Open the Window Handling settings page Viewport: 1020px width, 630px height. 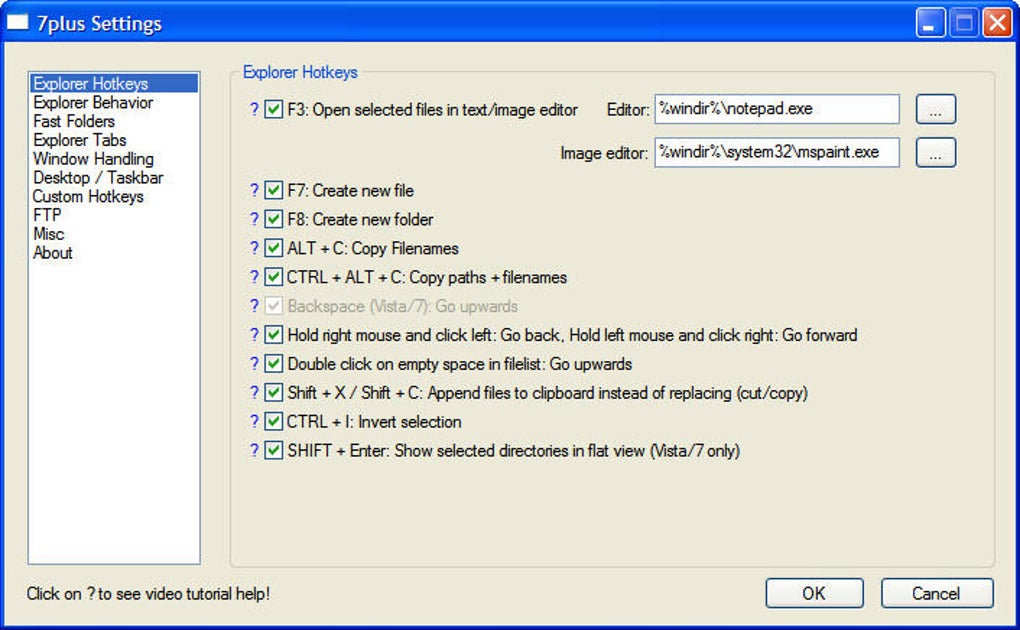pos(93,159)
